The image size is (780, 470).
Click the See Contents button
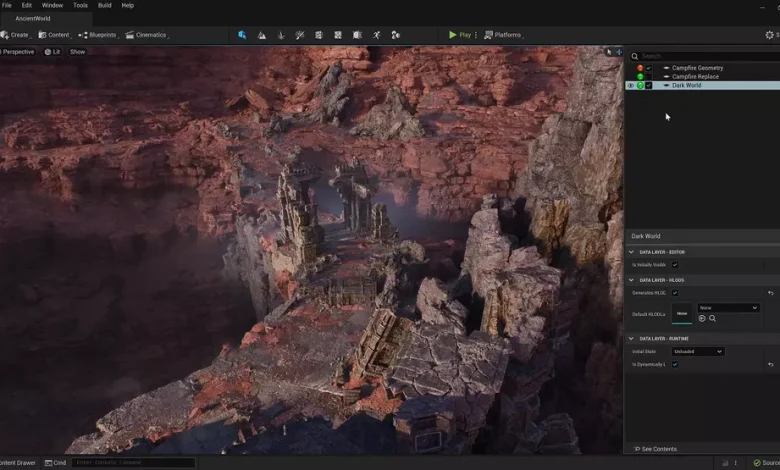click(x=655, y=449)
